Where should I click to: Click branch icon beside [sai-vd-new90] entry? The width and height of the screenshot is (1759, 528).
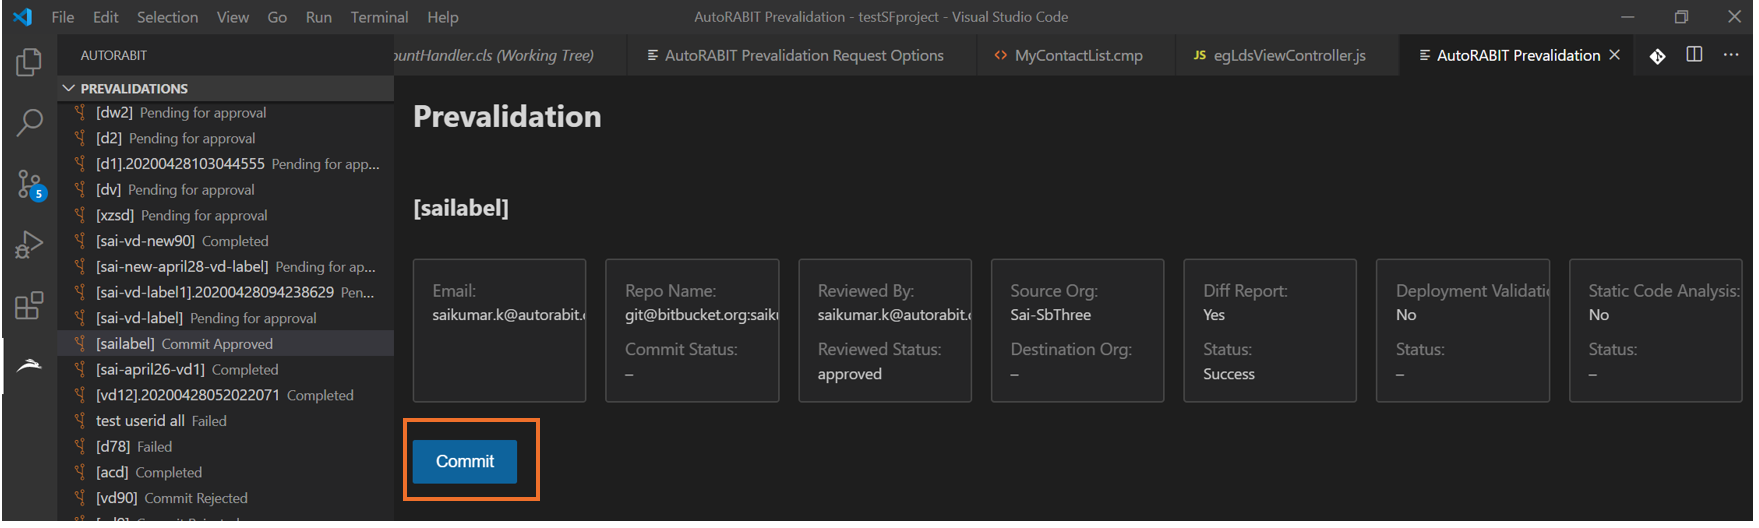pyautogui.click(x=79, y=240)
